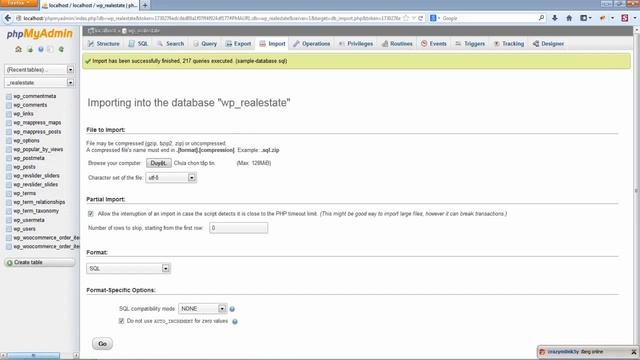Open help icon next to SQL compatibility mode

point(232,309)
